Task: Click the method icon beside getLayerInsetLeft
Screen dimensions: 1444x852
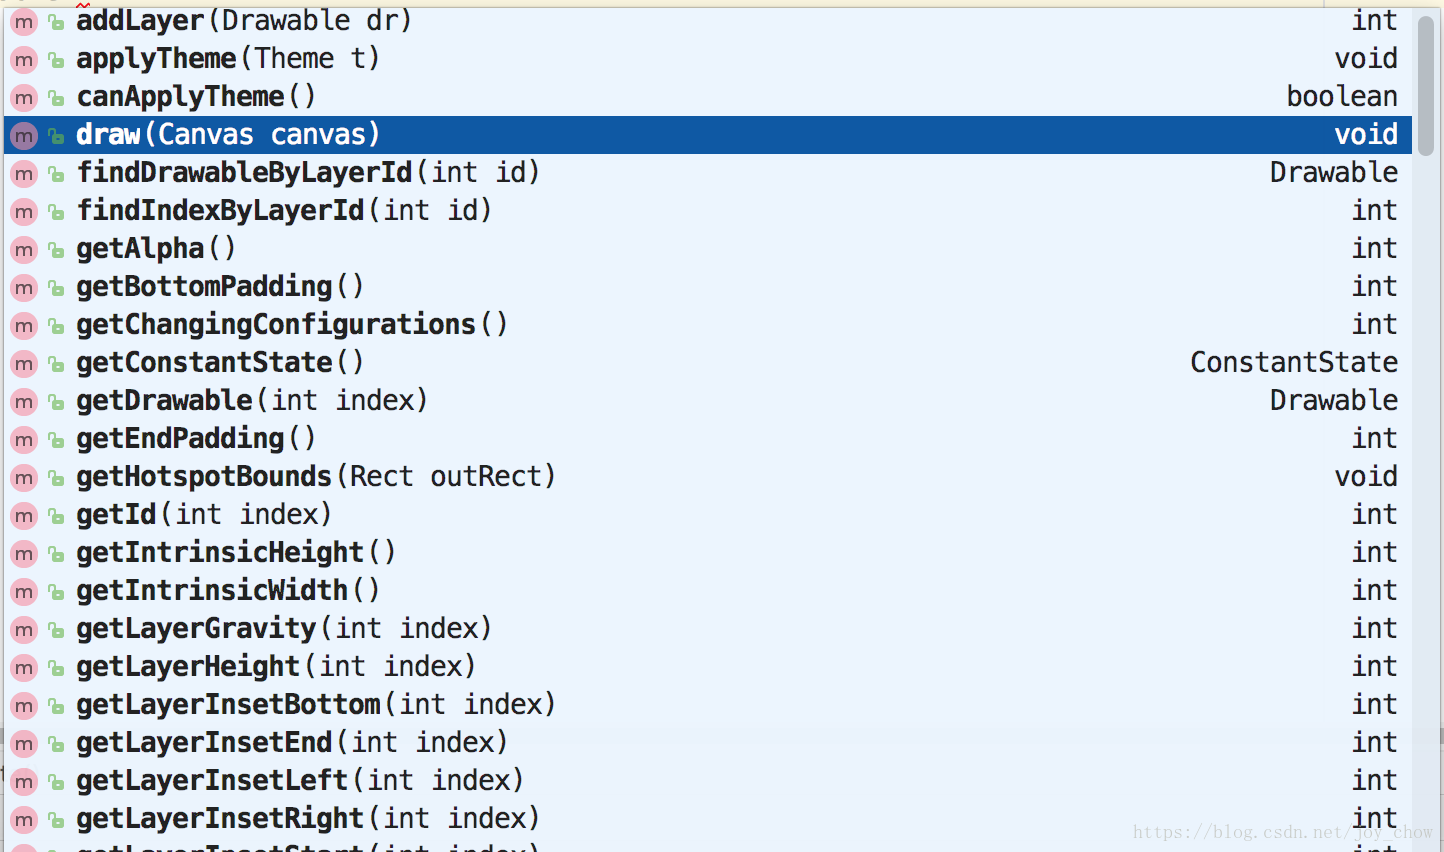Action: coord(24,782)
